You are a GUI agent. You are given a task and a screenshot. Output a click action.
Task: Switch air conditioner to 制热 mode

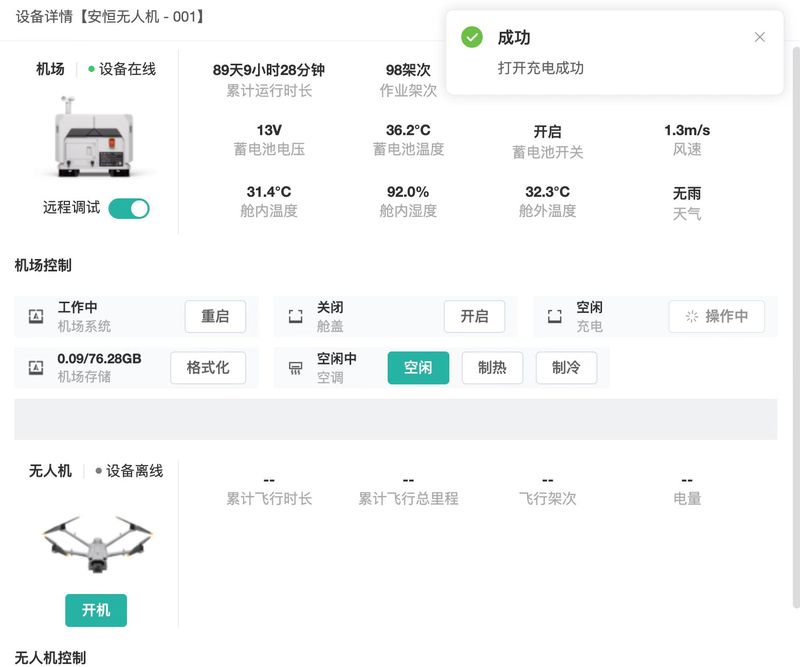pyautogui.click(x=492, y=368)
